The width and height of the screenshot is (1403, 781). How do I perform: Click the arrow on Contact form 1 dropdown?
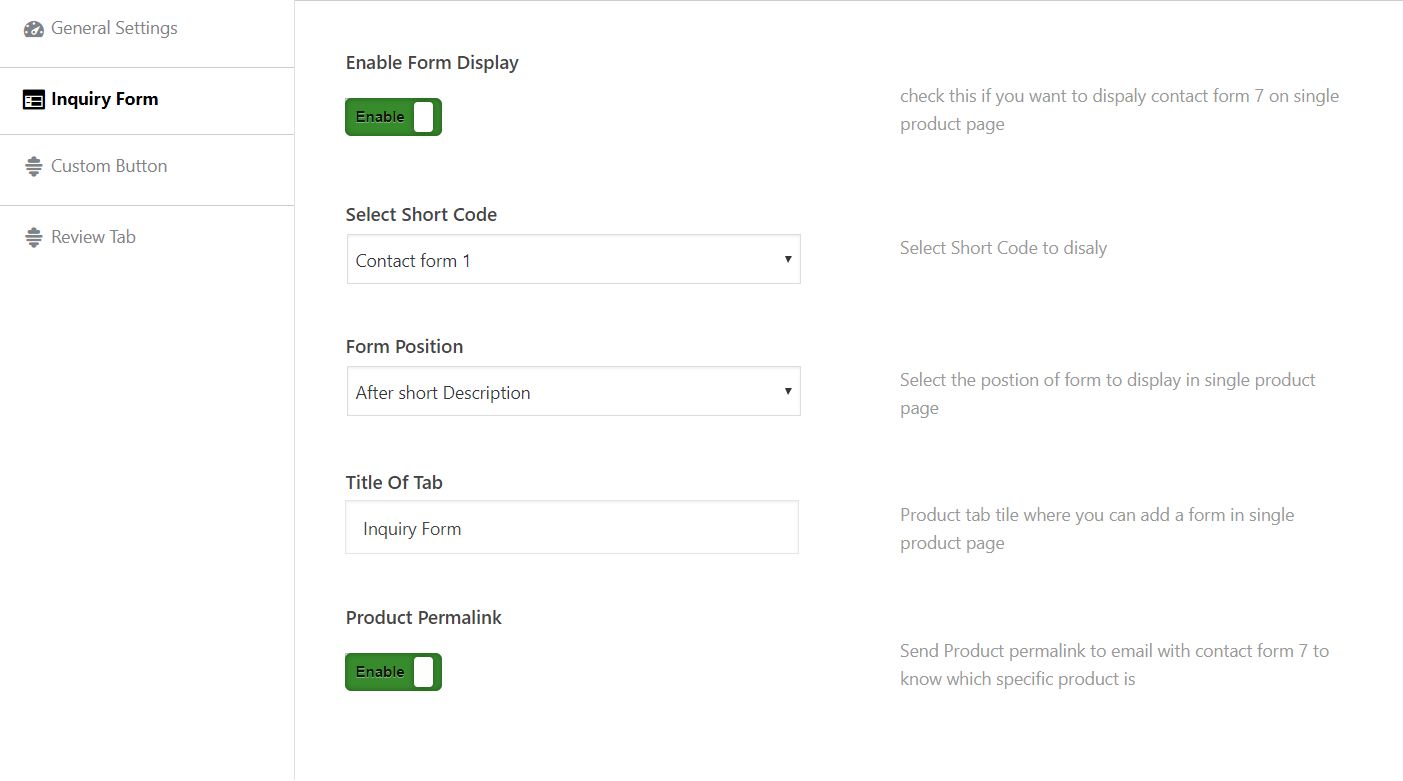pyautogui.click(x=788, y=260)
